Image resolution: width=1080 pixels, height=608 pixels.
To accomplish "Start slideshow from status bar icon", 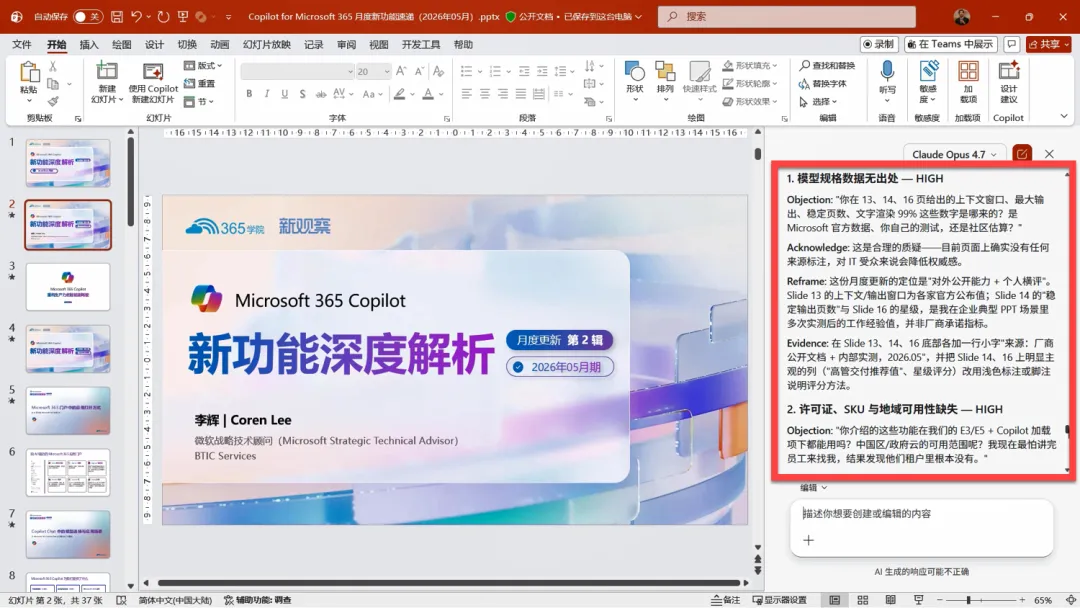I will [x=919, y=600].
